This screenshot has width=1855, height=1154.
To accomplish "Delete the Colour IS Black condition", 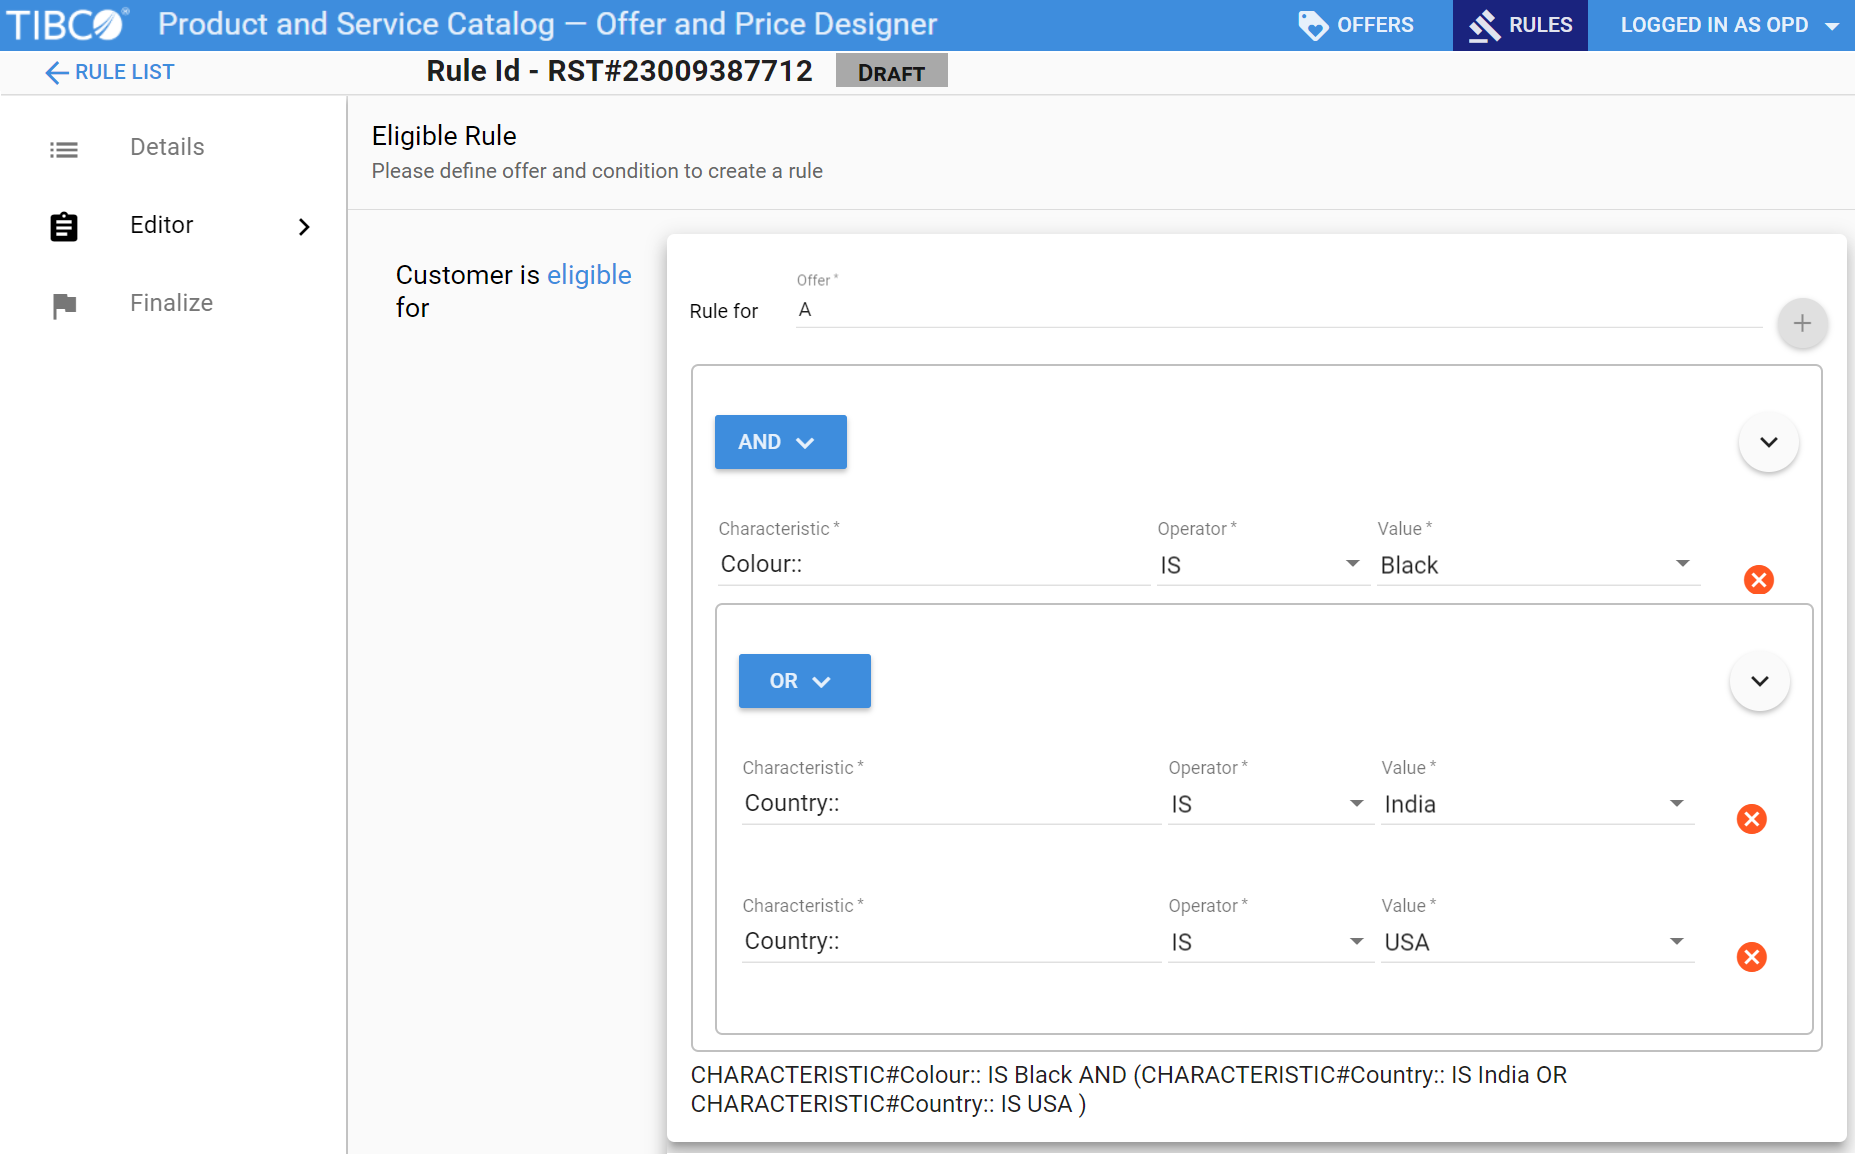I will pos(1758,580).
